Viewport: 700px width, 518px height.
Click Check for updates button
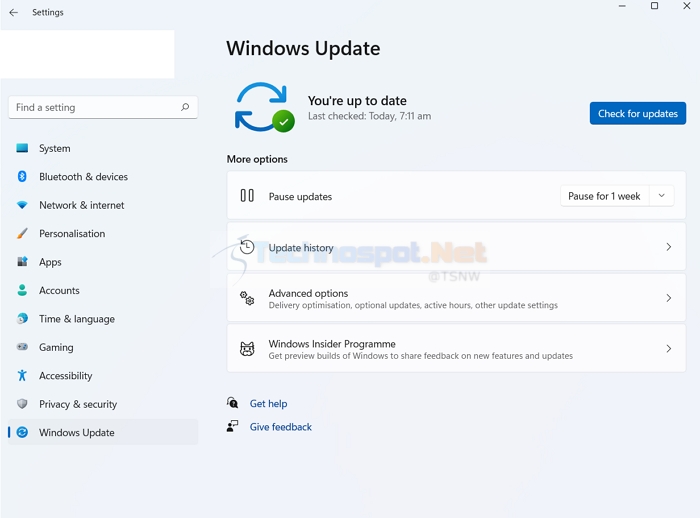[x=638, y=113]
